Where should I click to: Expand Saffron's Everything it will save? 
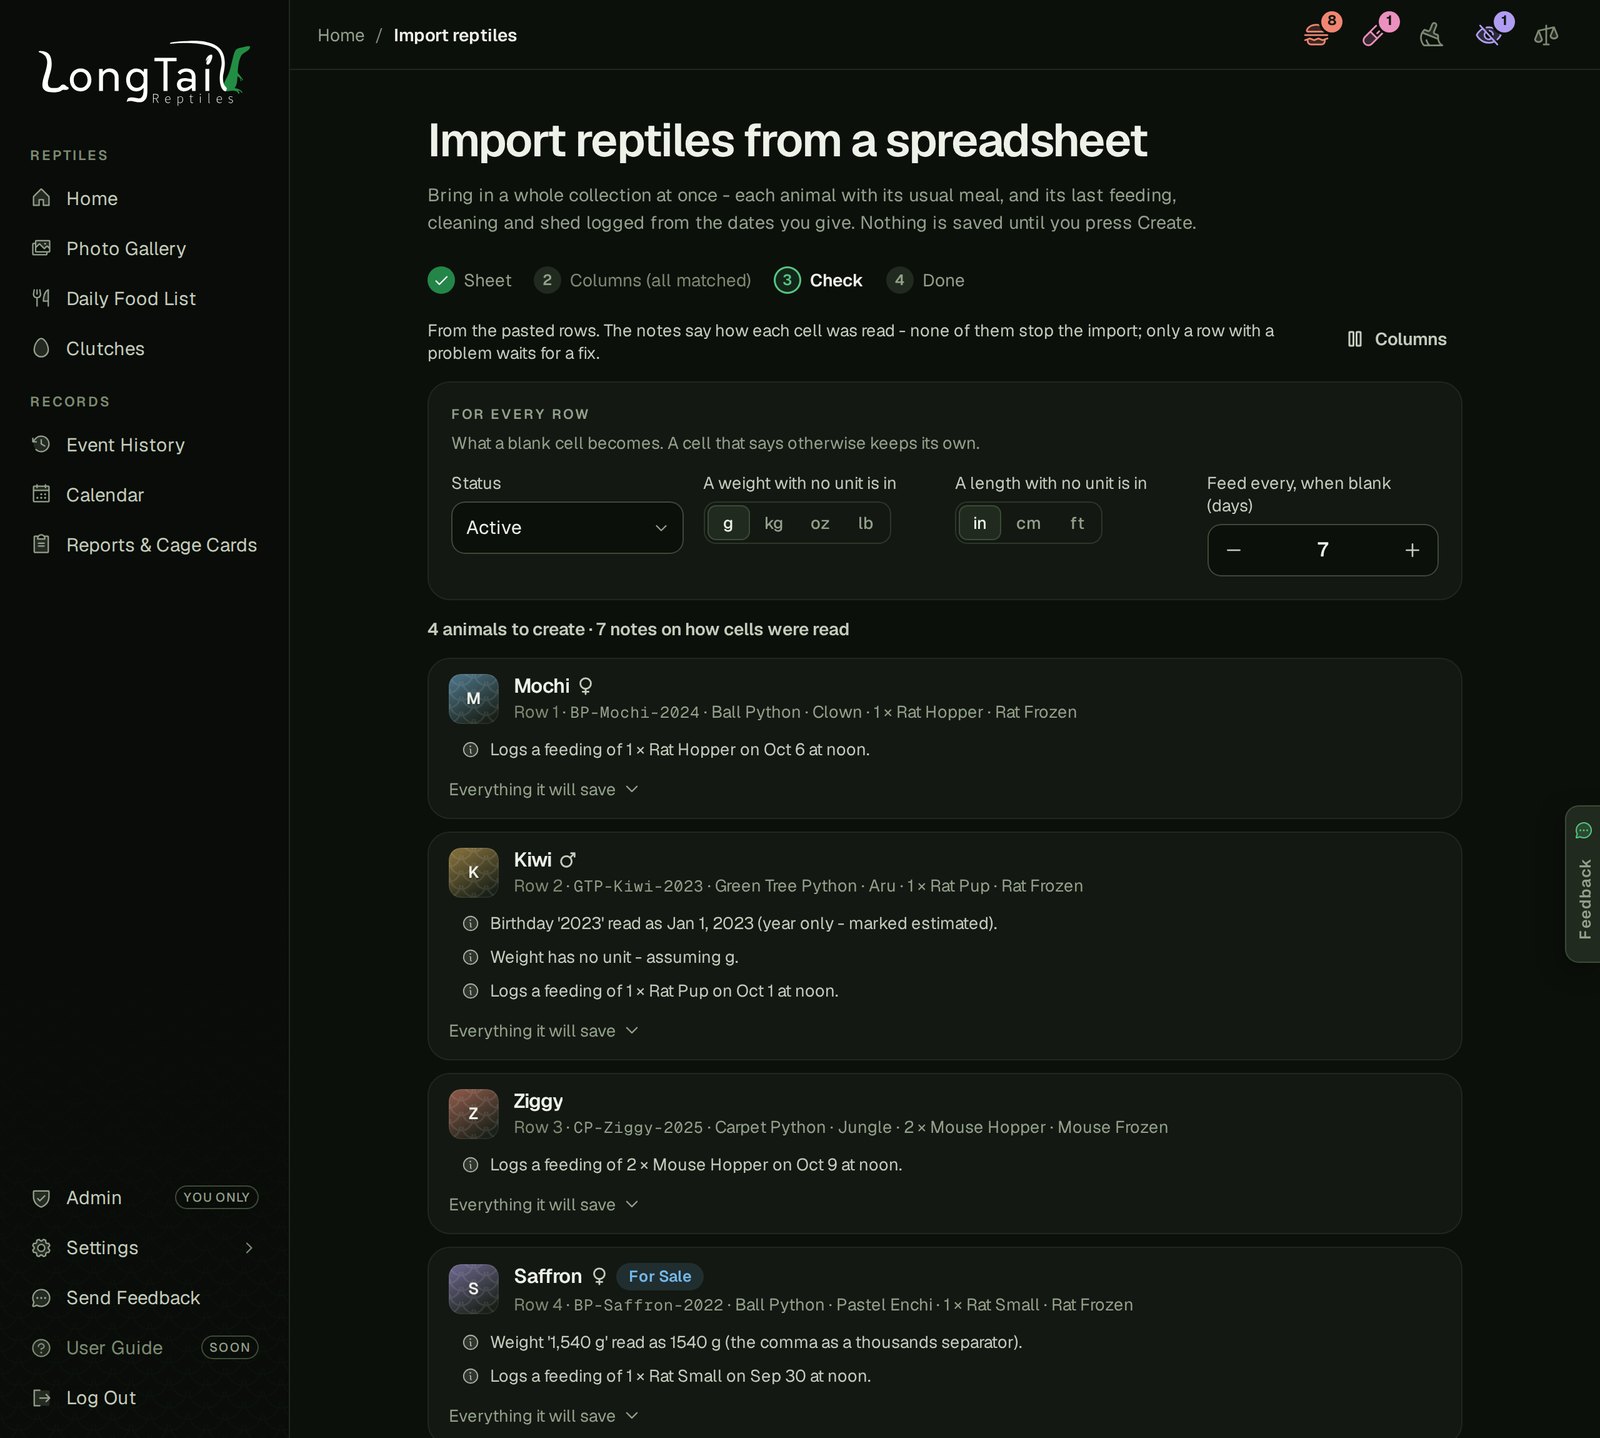click(543, 1416)
